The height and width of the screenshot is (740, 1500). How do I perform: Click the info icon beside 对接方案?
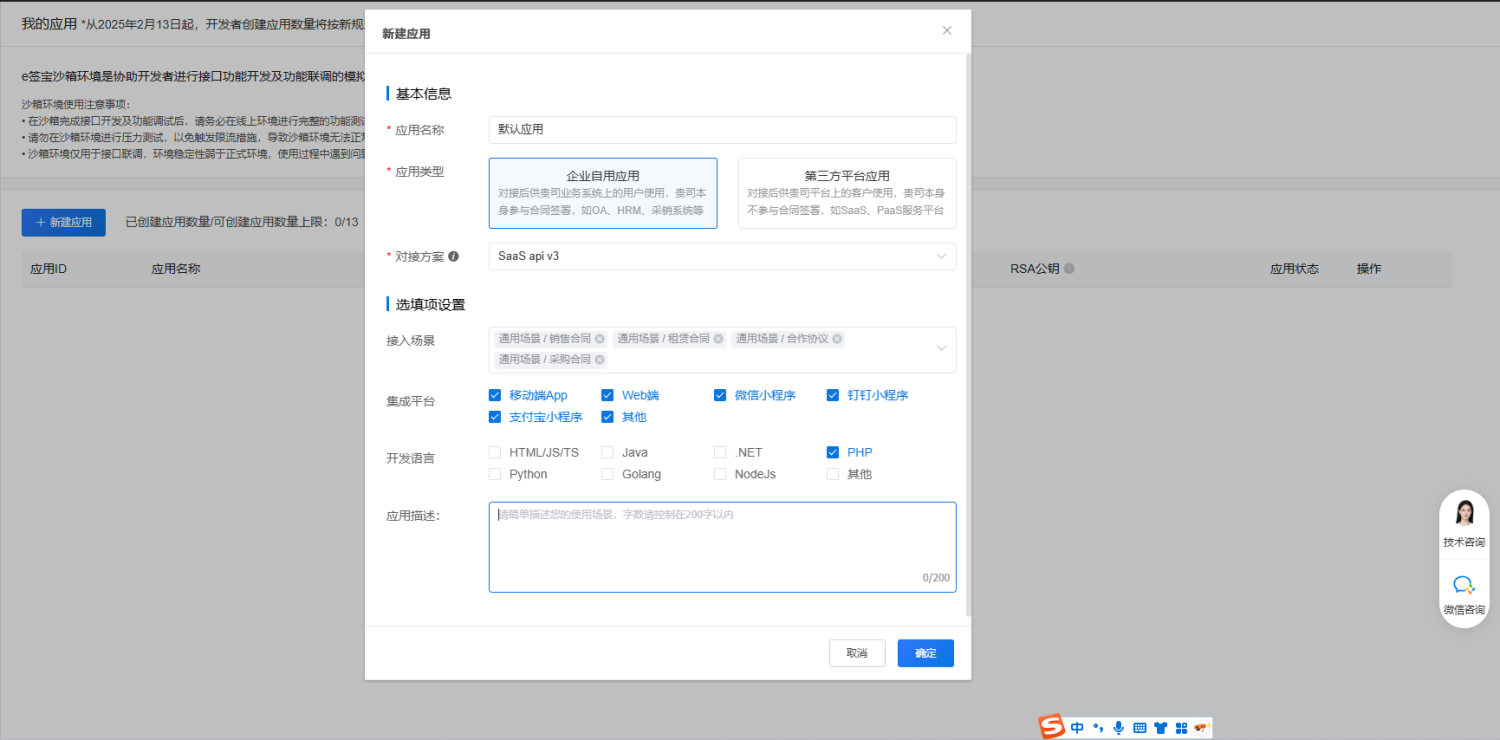pyautogui.click(x=454, y=257)
